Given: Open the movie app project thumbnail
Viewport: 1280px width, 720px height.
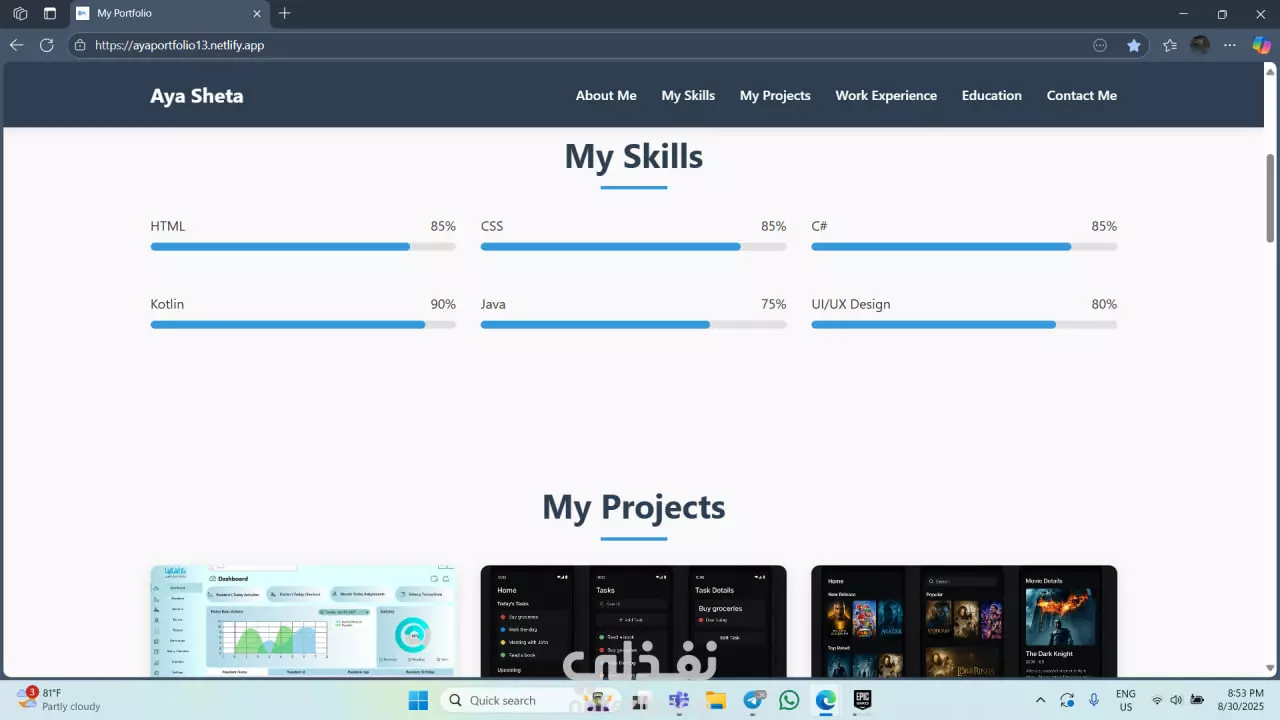Looking at the screenshot, I should point(964,621).
